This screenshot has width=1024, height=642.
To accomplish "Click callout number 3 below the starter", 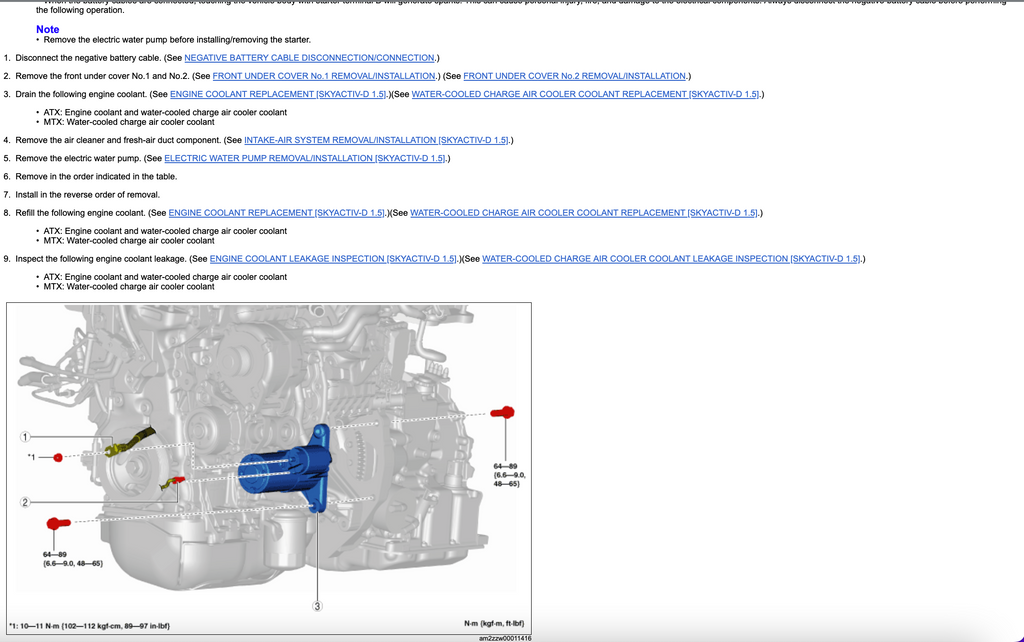I will 317,606.
